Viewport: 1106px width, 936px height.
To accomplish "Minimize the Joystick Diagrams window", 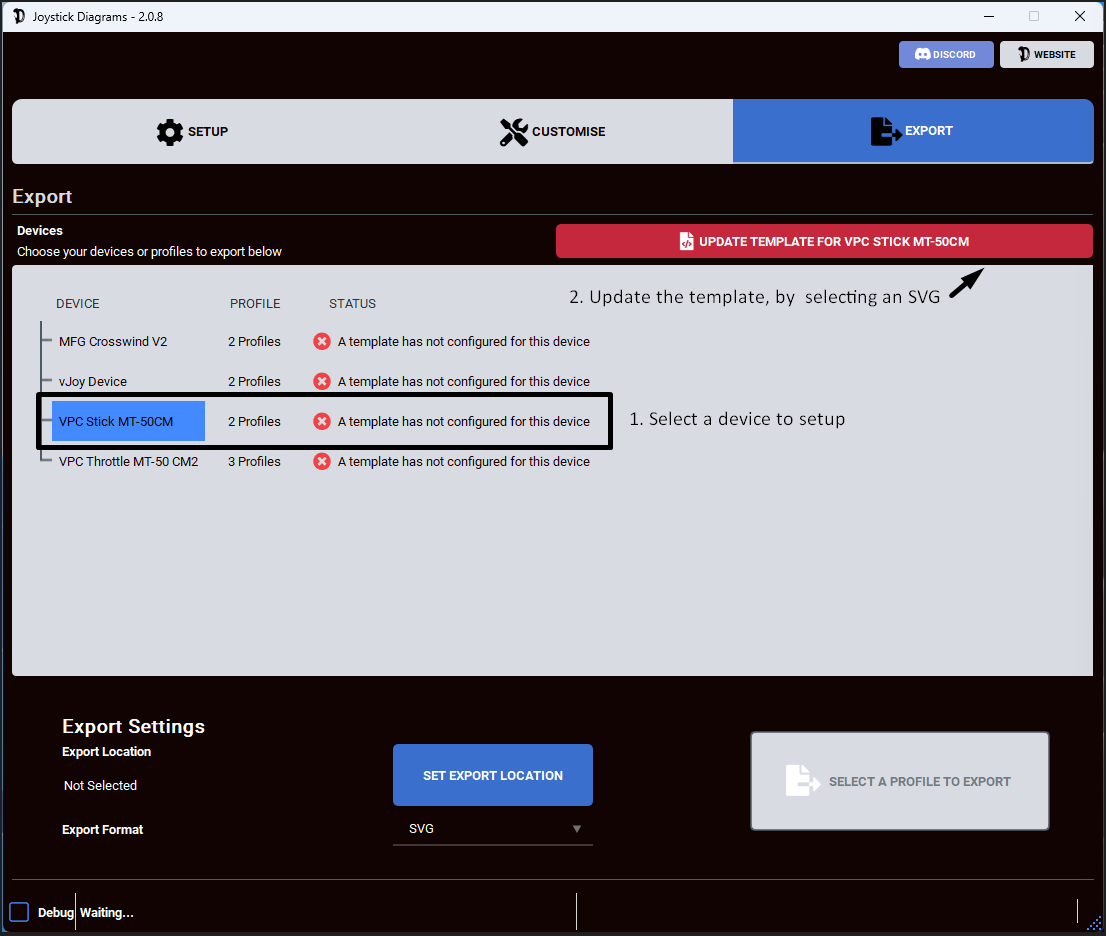I will (x=989, y=16).
